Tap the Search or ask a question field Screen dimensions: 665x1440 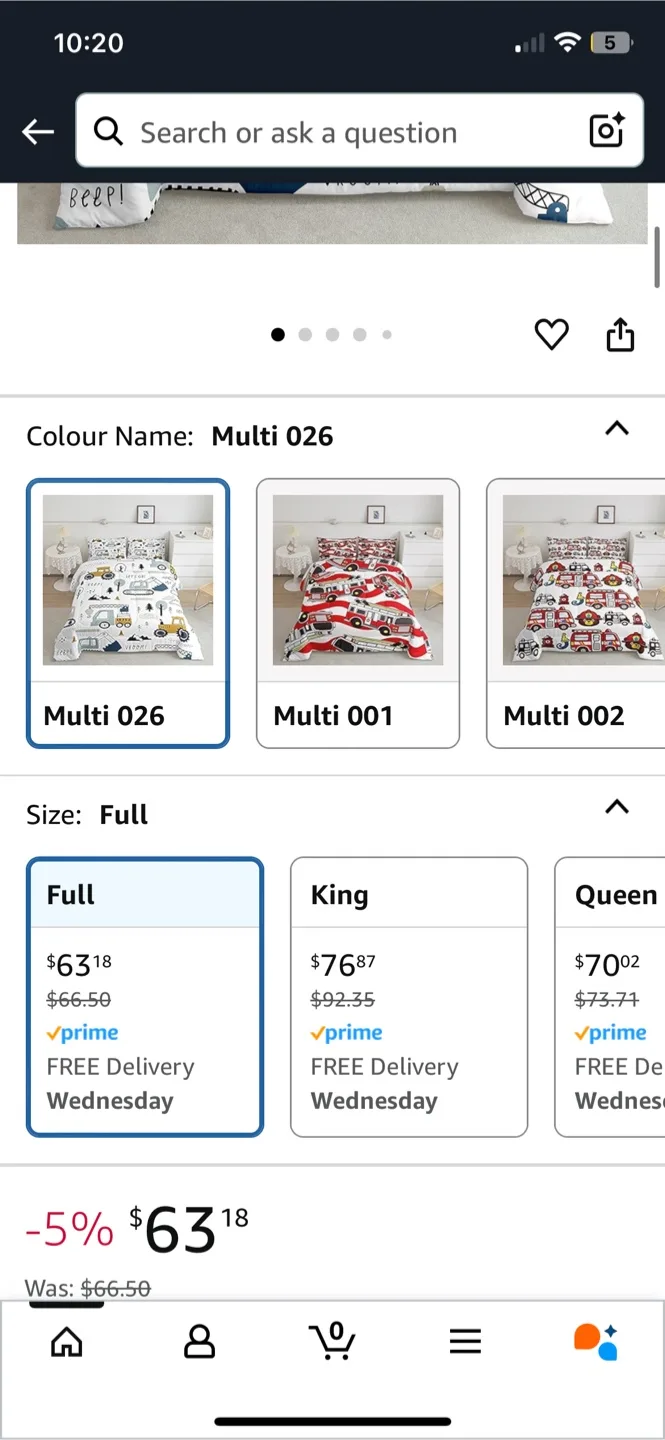[x=300, y=131]
